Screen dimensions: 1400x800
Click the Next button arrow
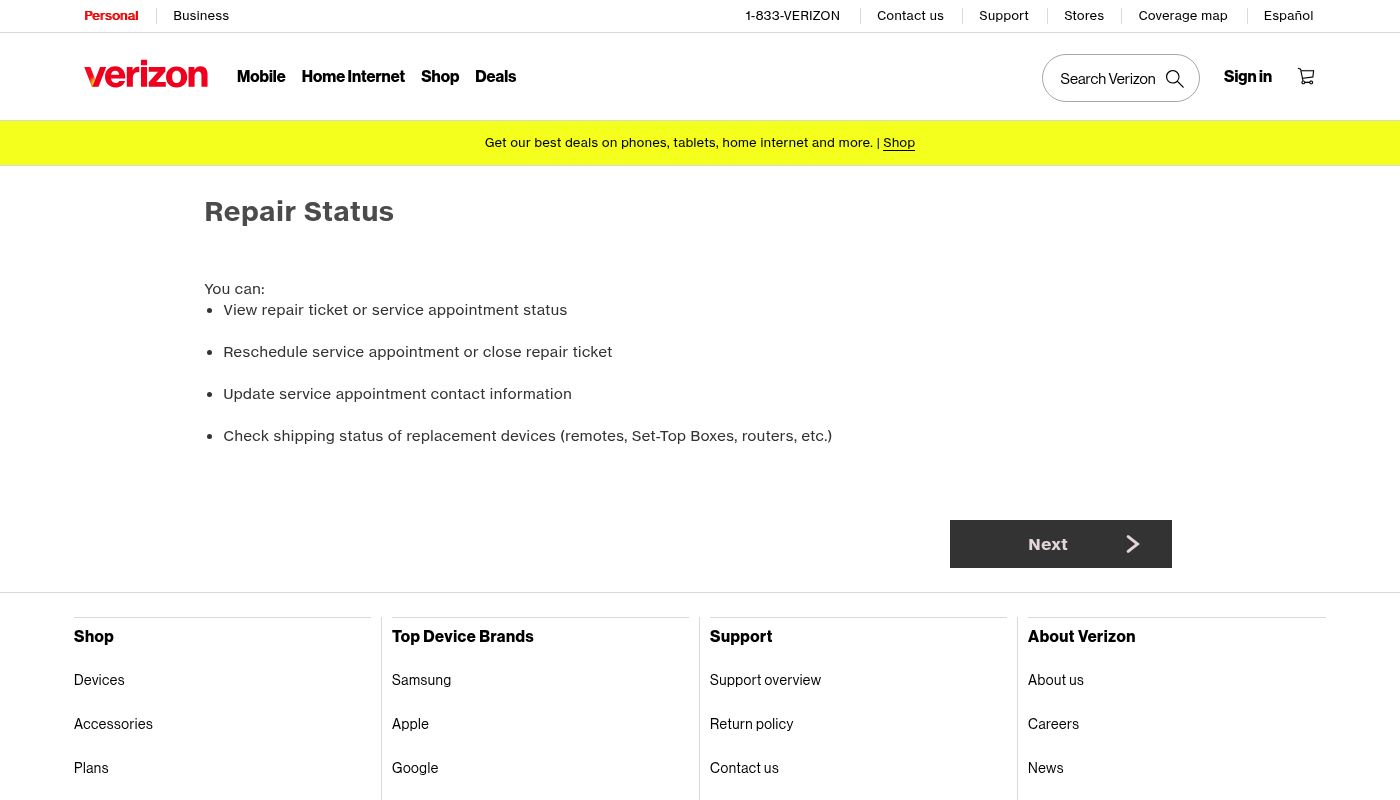coord(1132,544)
